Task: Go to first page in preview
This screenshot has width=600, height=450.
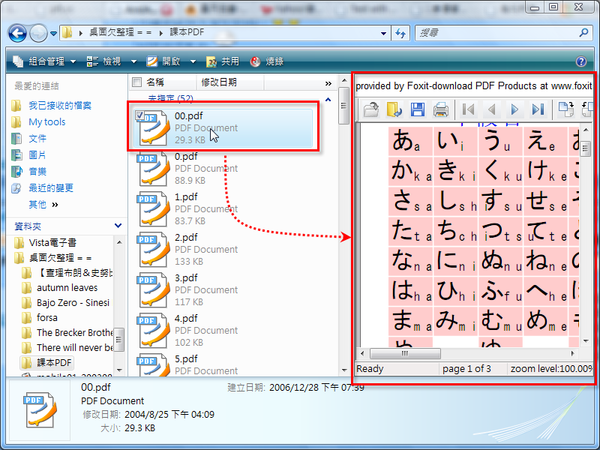Action: click(468, 110)
